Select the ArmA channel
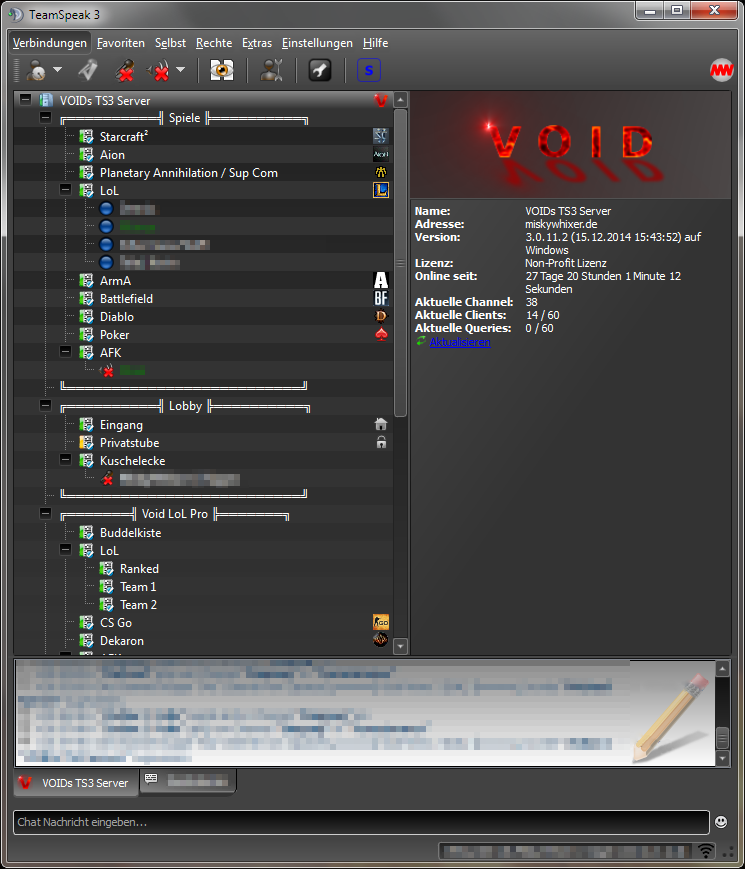Image resolution: width=745 pixels, height=869 pixels. (115, 281)
